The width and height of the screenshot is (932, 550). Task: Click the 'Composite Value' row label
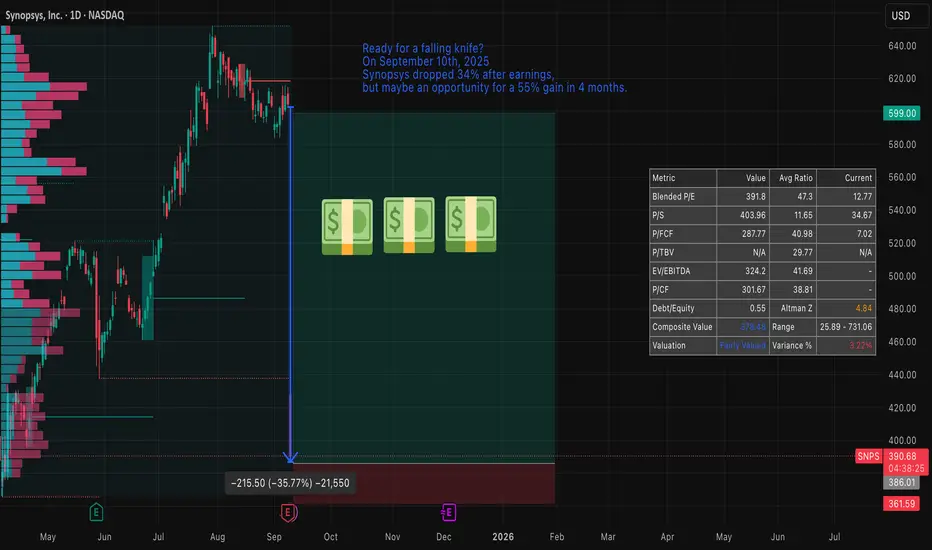(x=682, y=326)
